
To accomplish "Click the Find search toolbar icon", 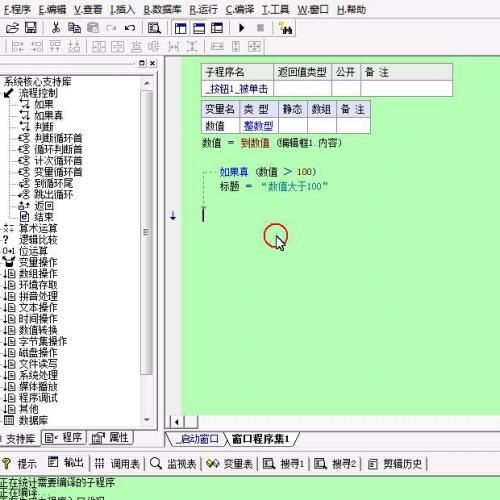I will (154, 28).
